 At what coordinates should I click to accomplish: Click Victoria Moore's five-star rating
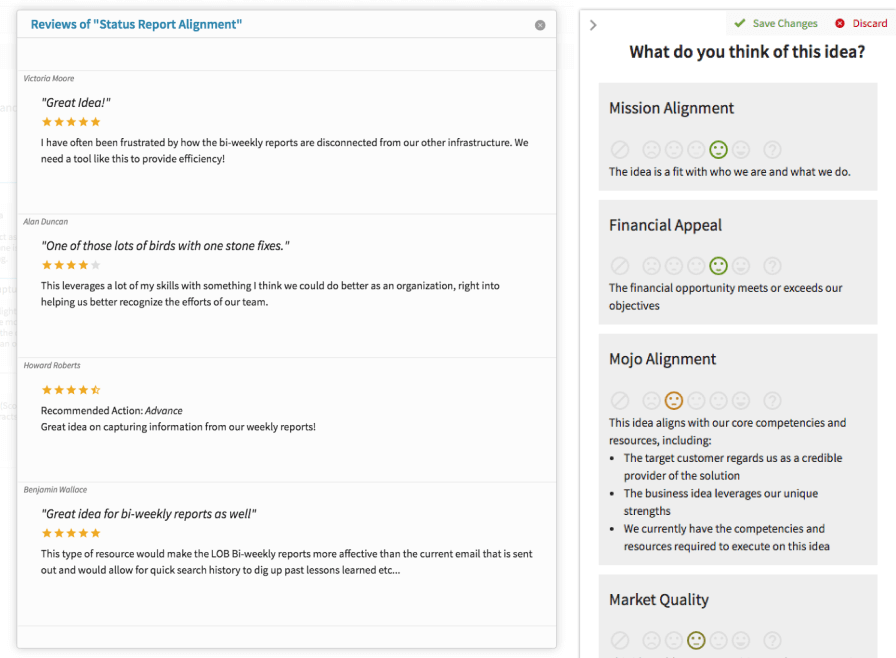71,122
